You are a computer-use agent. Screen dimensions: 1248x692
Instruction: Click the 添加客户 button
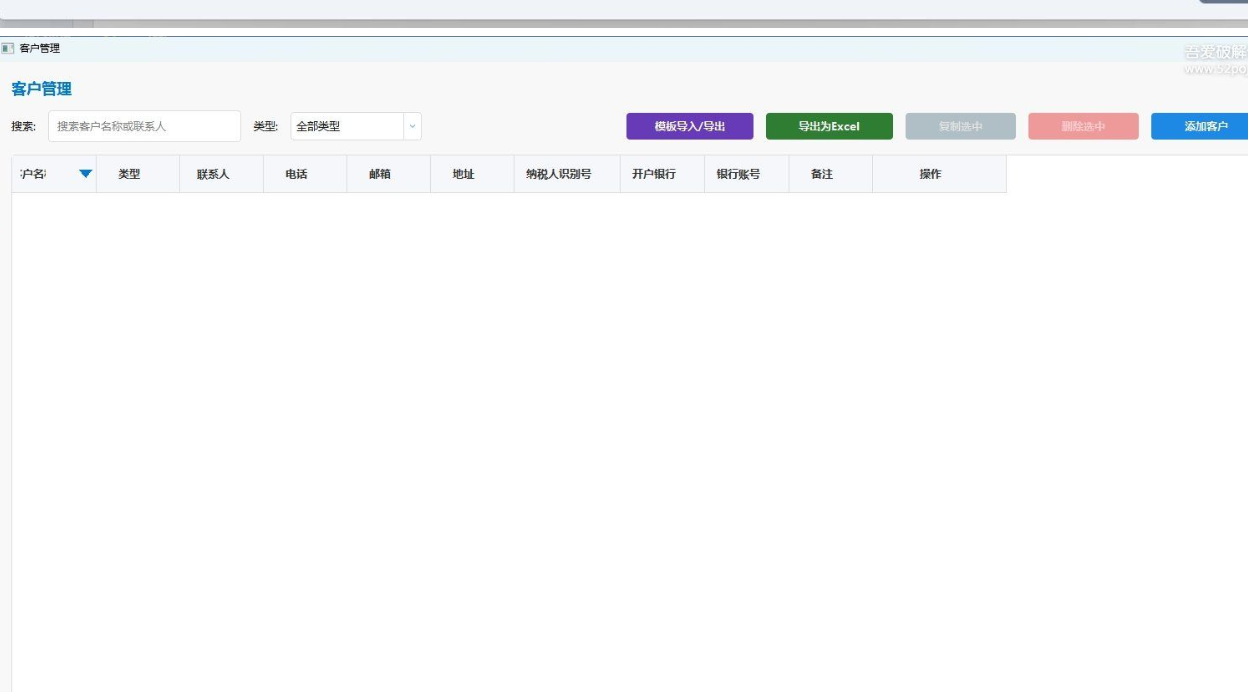1200,126
